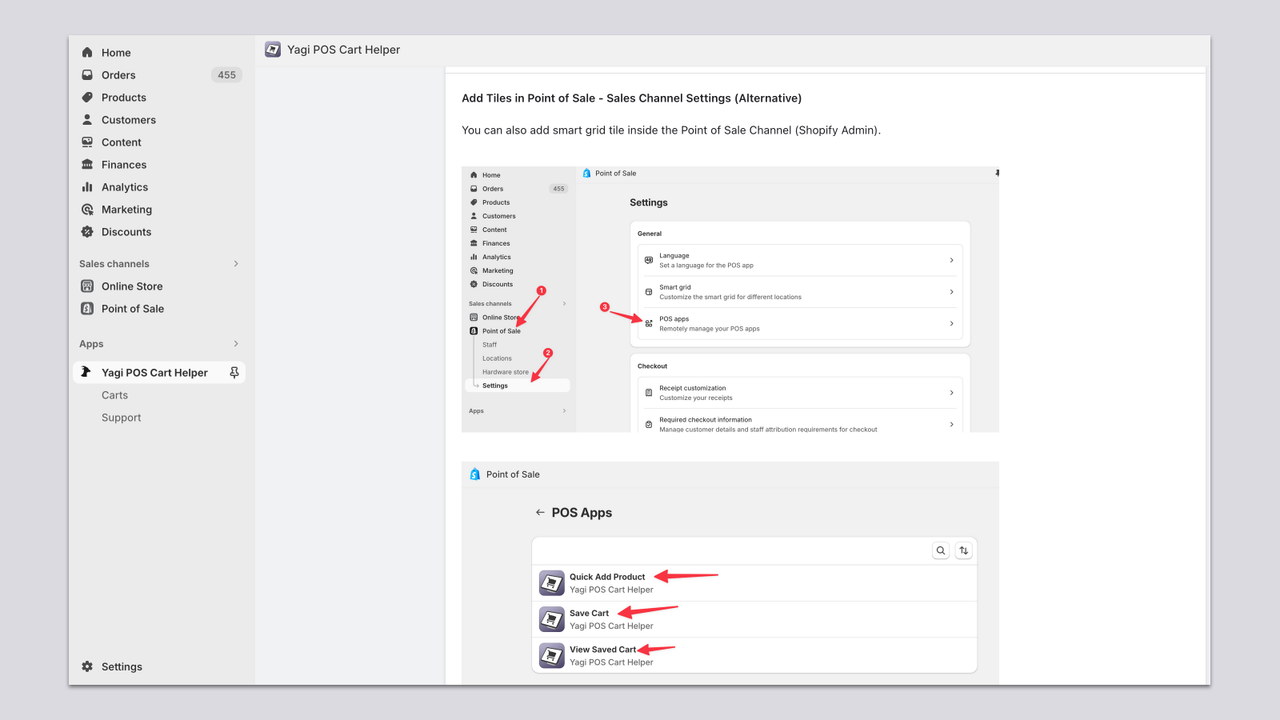Screen dimensions: 1280x720
Task: Click the Customers person icon
Action: click(87, 120)
